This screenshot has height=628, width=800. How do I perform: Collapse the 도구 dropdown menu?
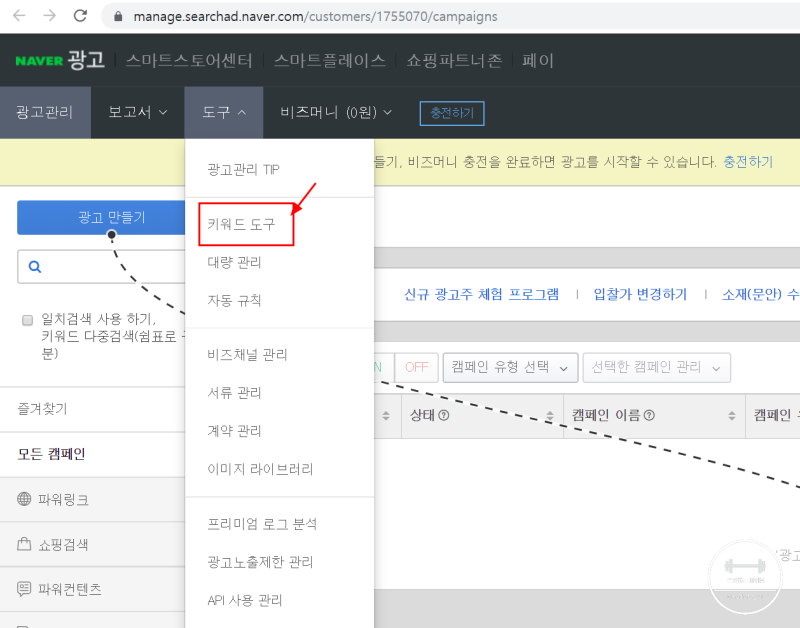pos(224,112)
